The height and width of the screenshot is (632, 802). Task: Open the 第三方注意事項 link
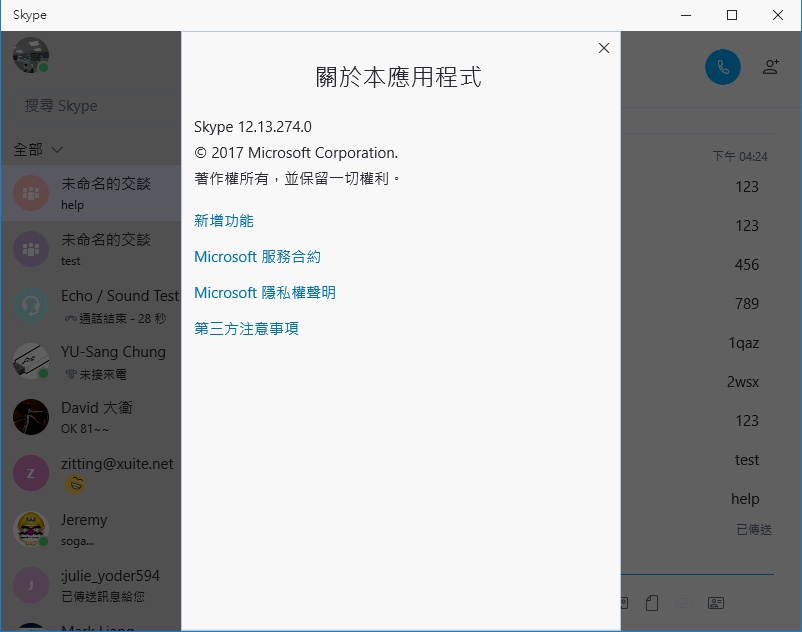[247, 328]
